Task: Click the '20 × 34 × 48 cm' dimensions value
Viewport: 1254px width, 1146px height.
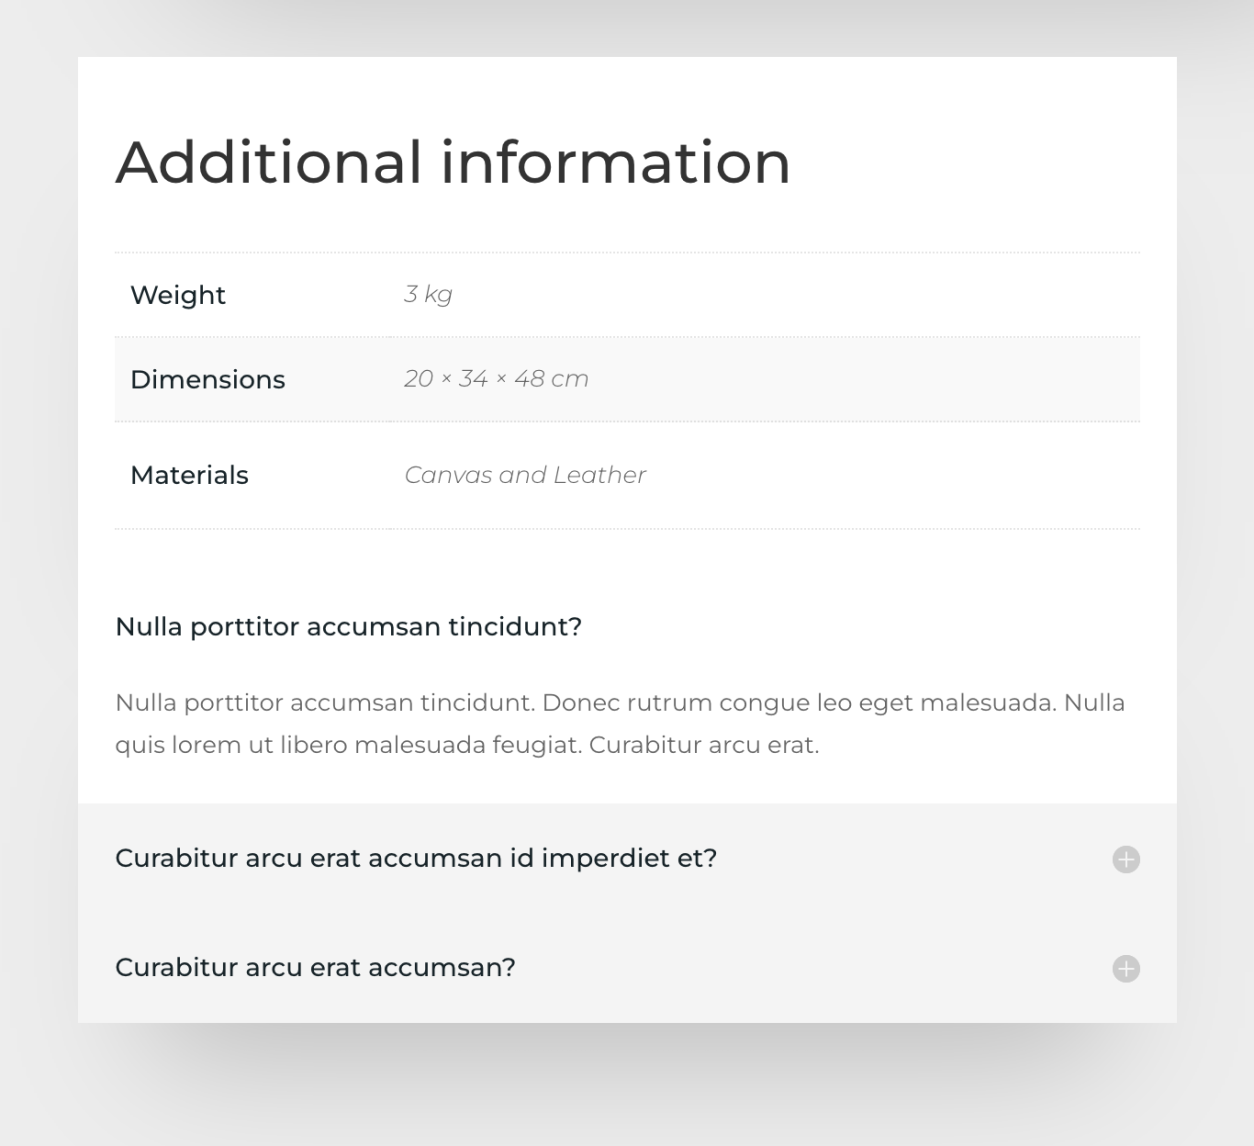Action: click(497, 379)
